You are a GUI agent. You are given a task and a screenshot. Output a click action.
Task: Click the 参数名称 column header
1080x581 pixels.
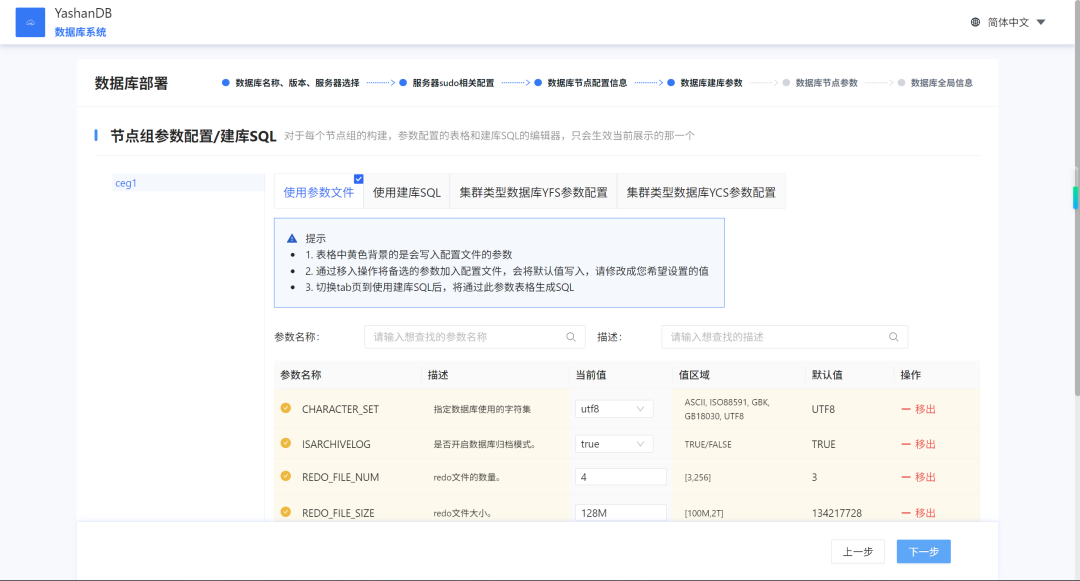(x=300, y=374)
